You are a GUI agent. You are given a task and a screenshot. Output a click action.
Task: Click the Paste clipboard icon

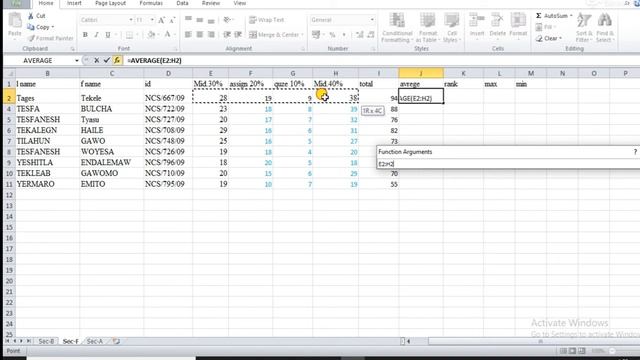tap(15, 20)
